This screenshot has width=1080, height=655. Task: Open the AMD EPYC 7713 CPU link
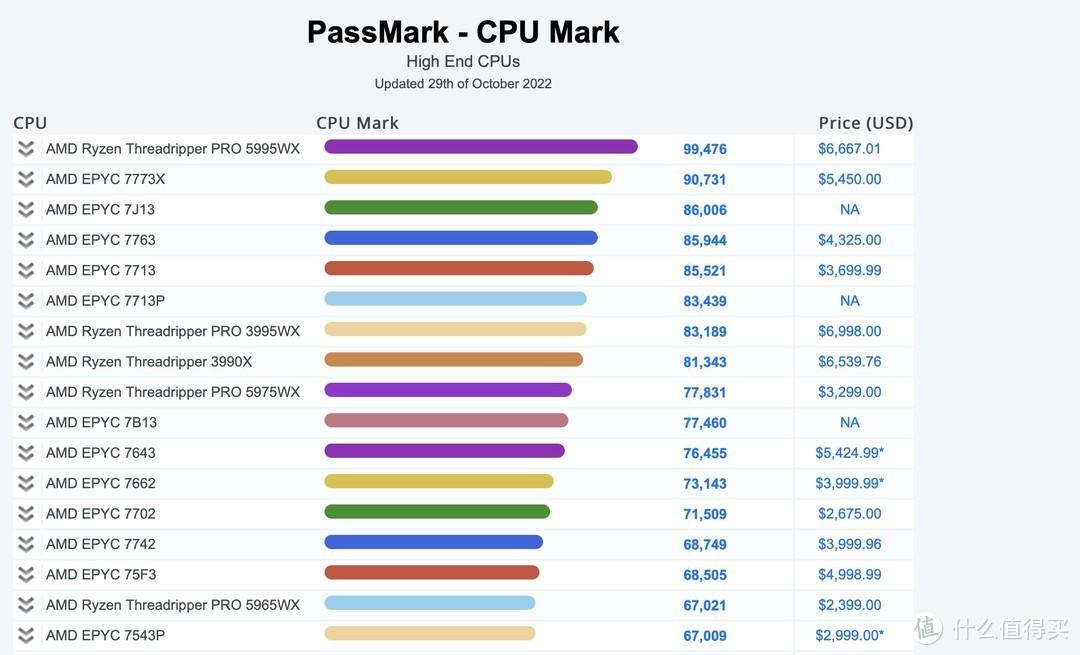101,270
